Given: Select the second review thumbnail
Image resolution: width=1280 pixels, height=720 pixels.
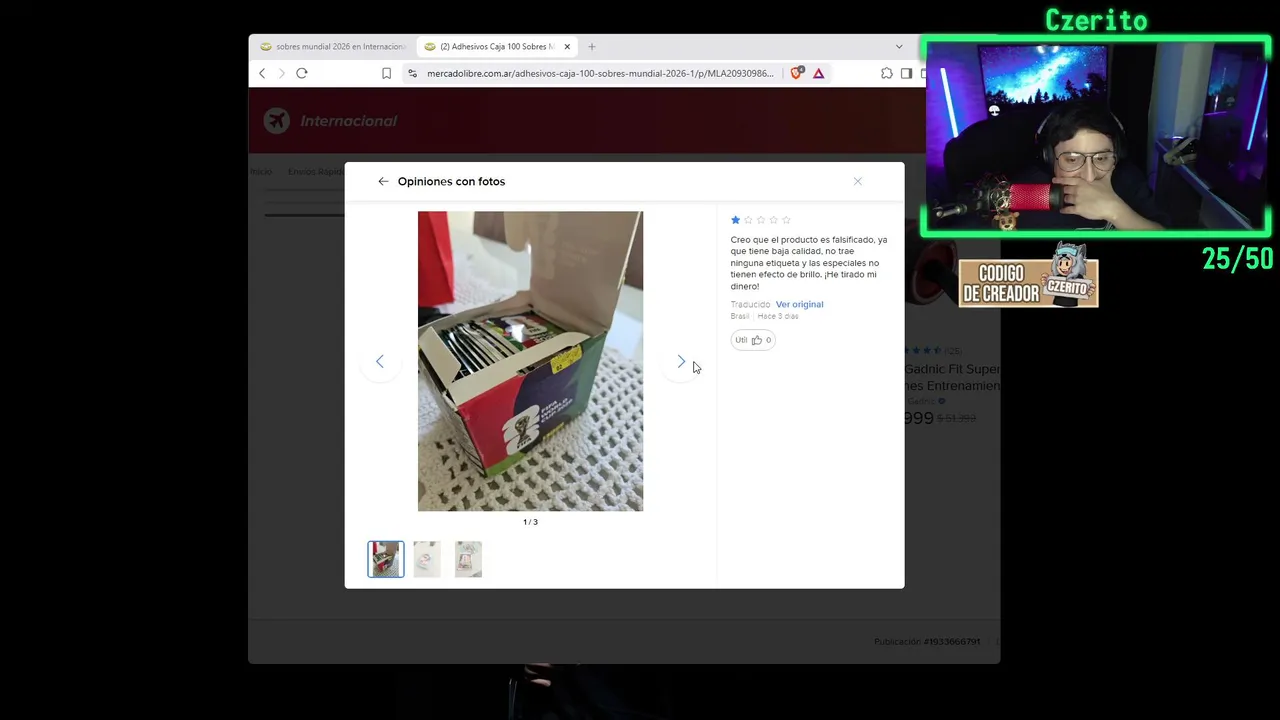Looking at the screenshot, I should coord(427,559).
